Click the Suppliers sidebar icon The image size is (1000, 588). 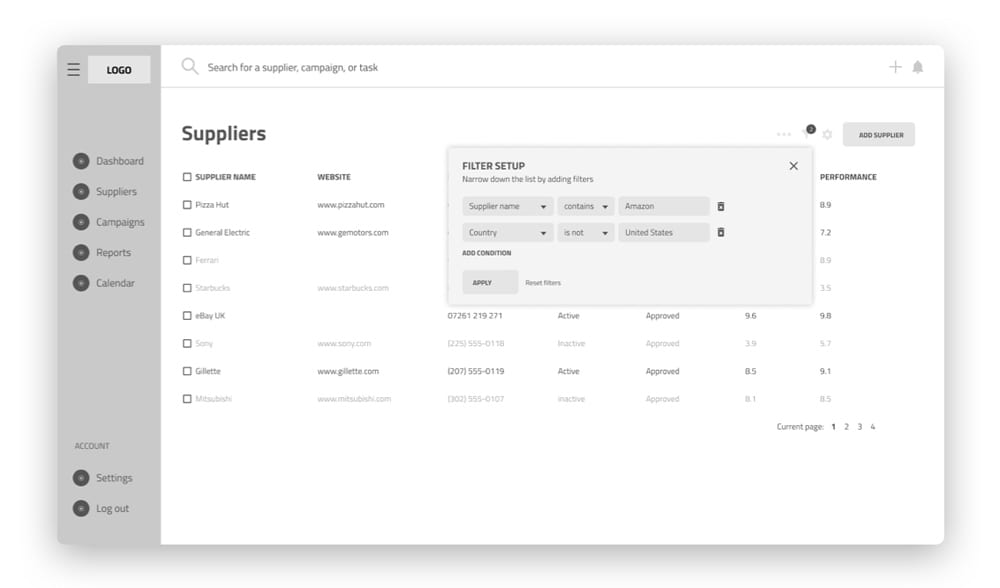(81, 191)
